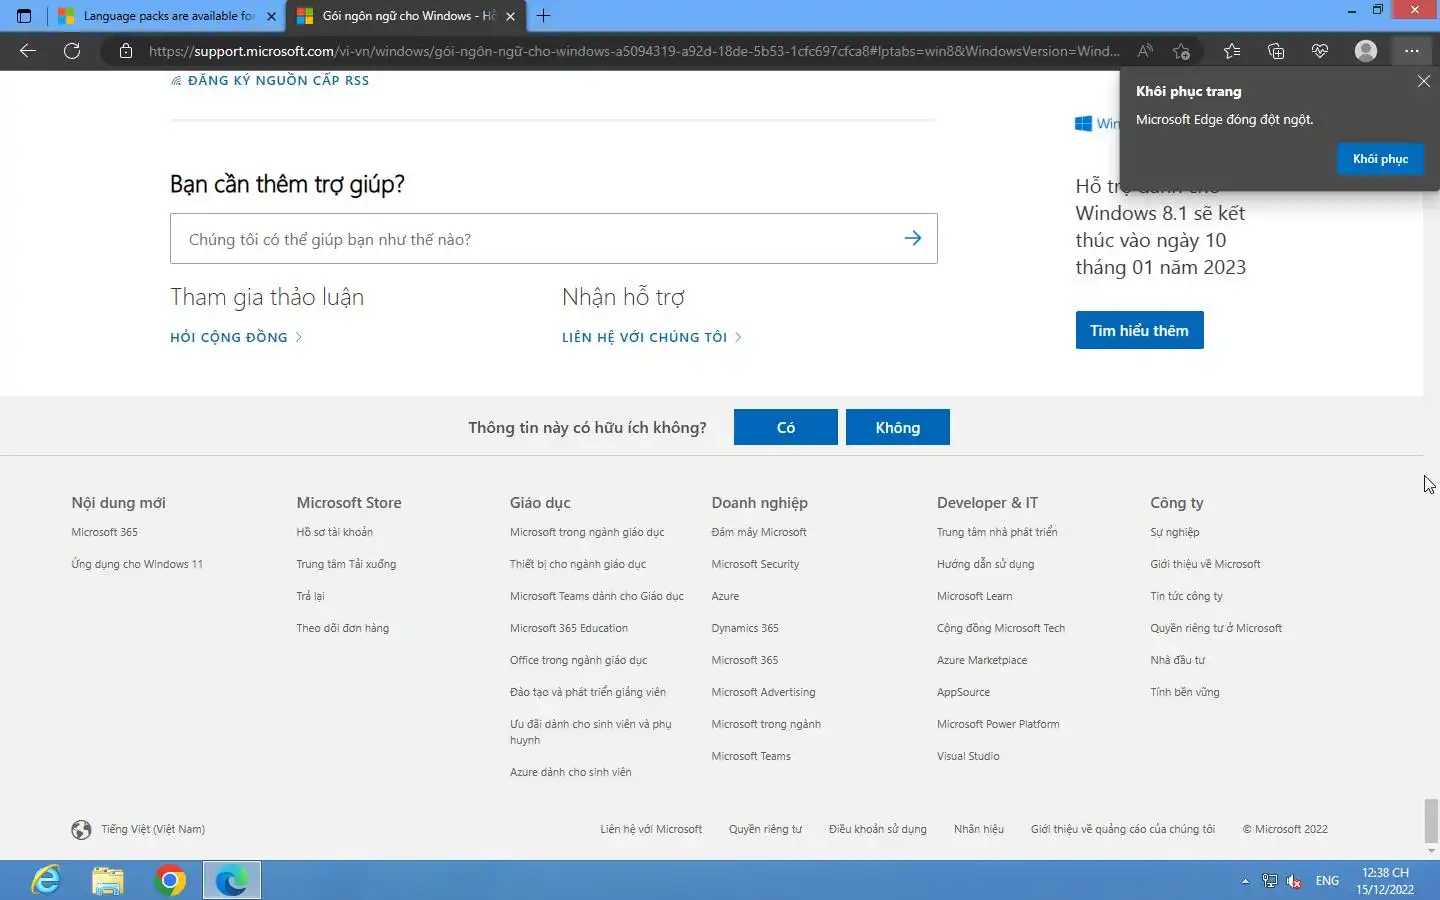This screenshot has height=900, width=1440.
Task: Click Khôi phục restore button
Action: [x=1380, y=159]
